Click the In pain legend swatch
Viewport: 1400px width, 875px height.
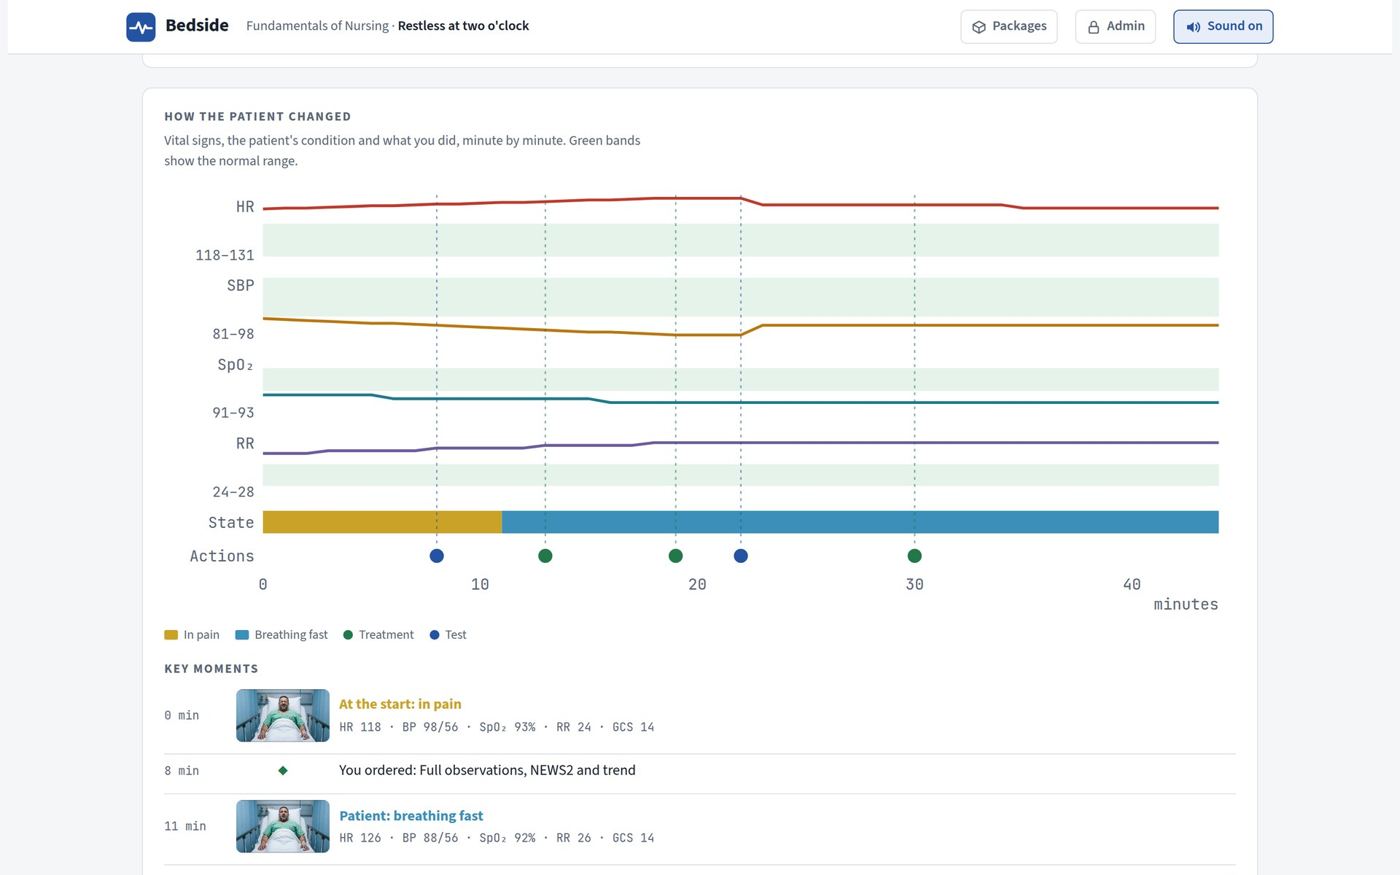[x=171, y=635]
